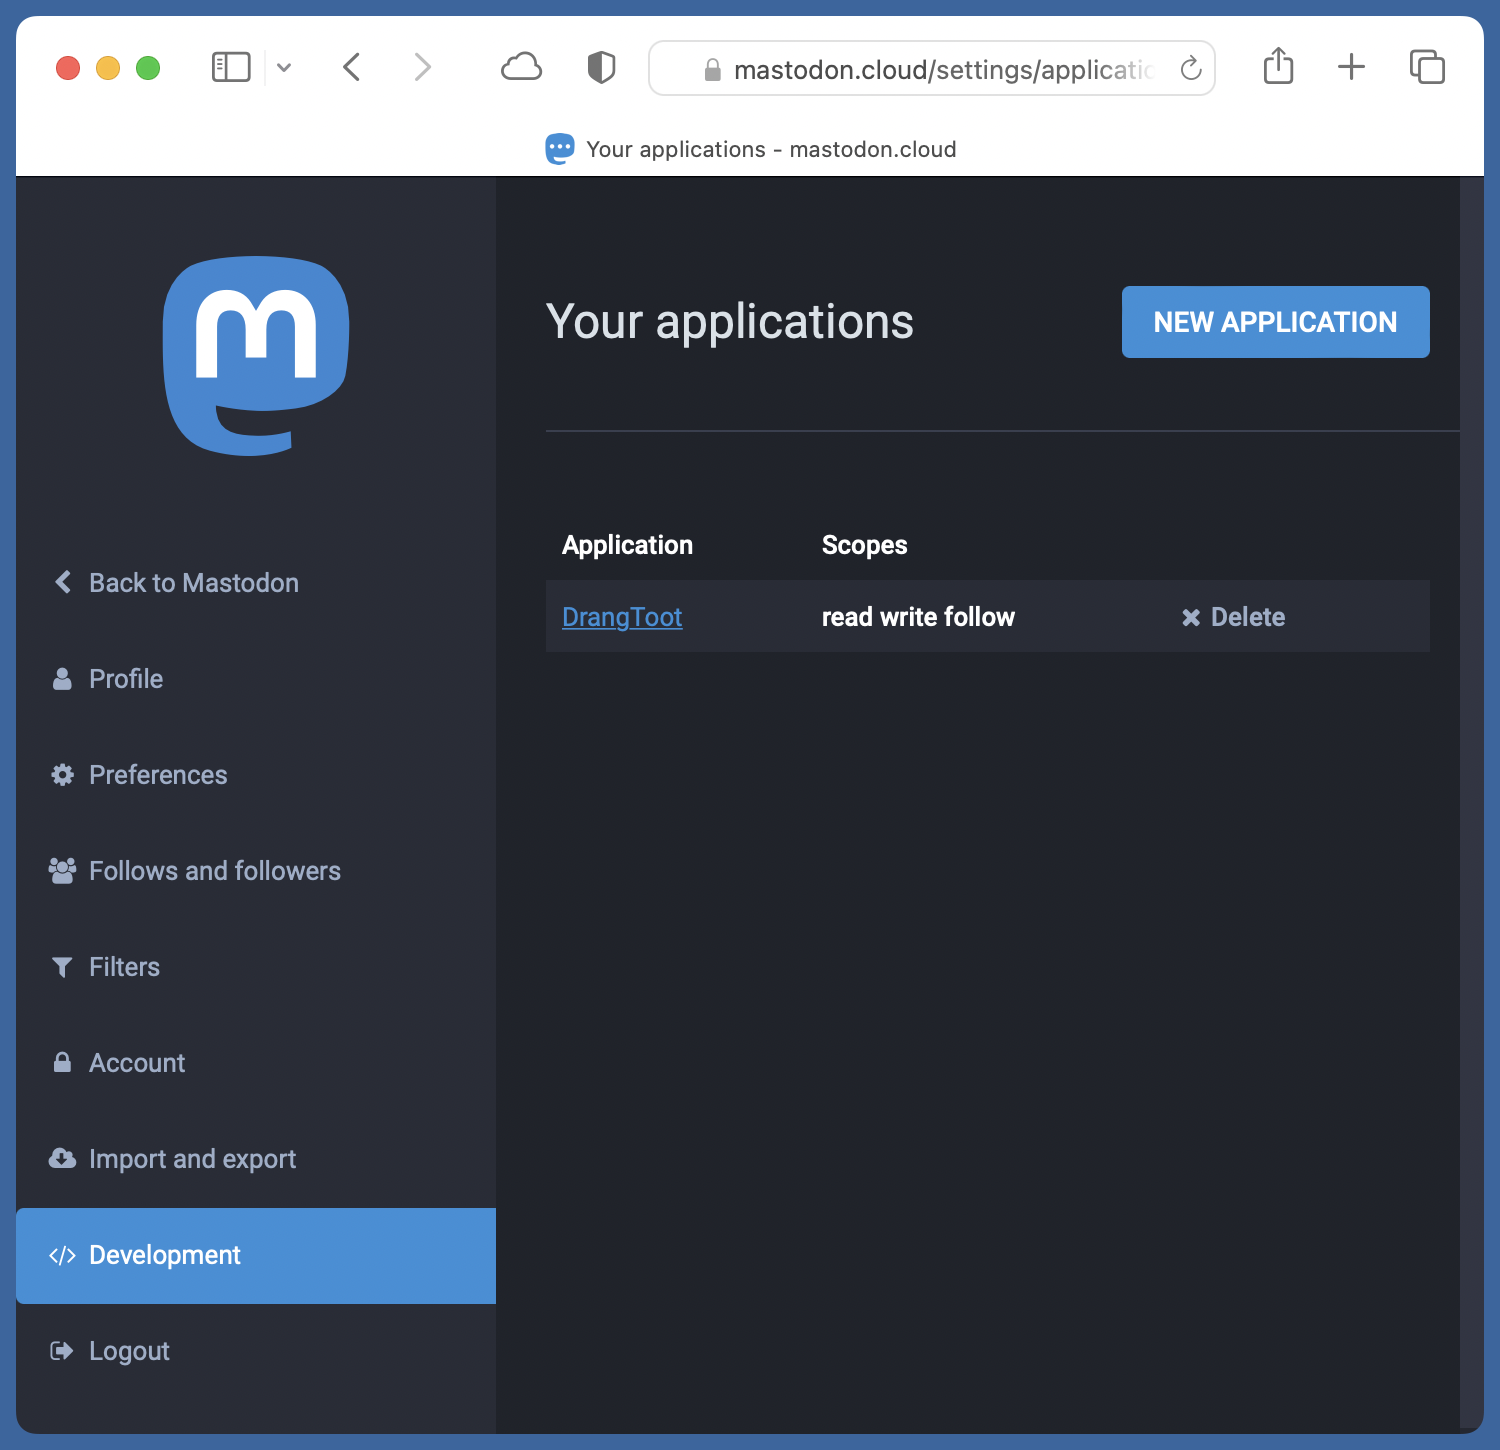The image size is (1500, 1450).
Task: Open the Share icon in toolbar
Action: [1278, 67]
